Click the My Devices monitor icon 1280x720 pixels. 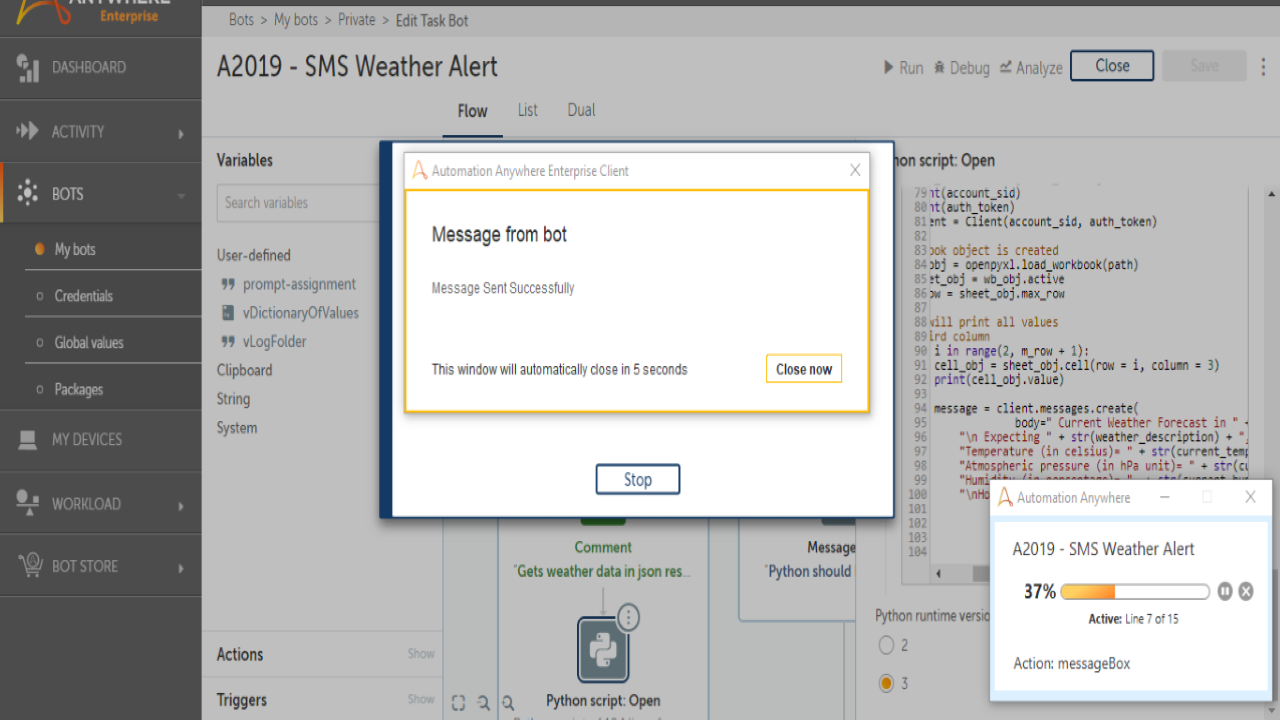(27, 439)
